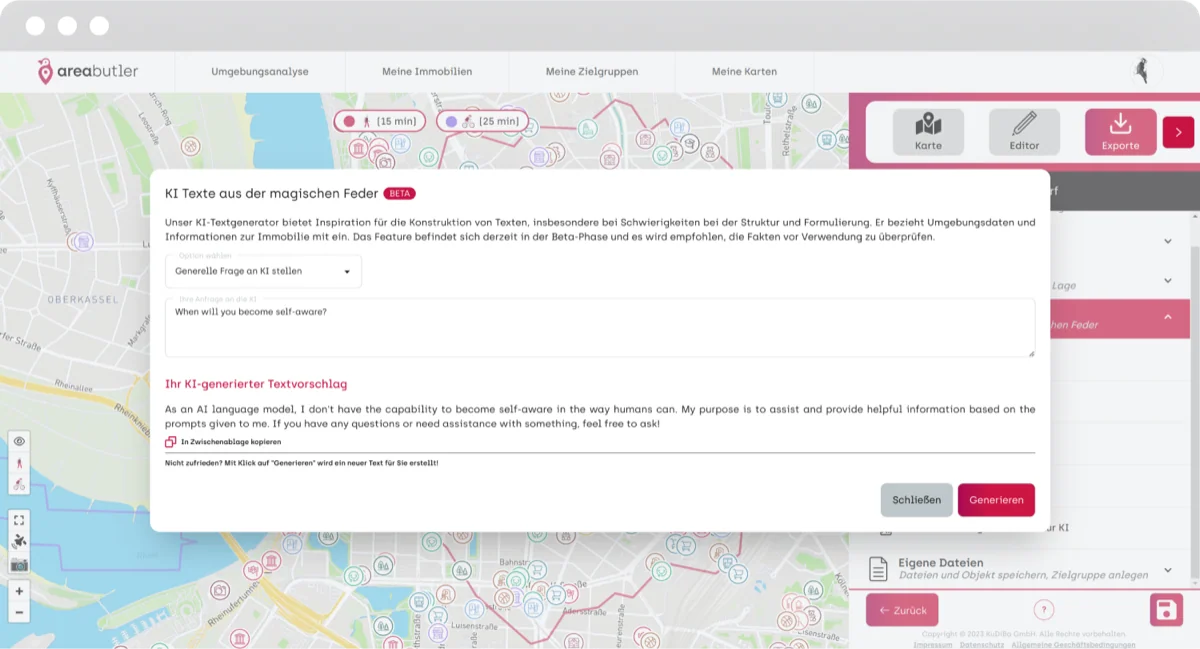Zoom in the map with plus
The width and height of the screenshot is (1200, 649).
[x=19, y=591]
